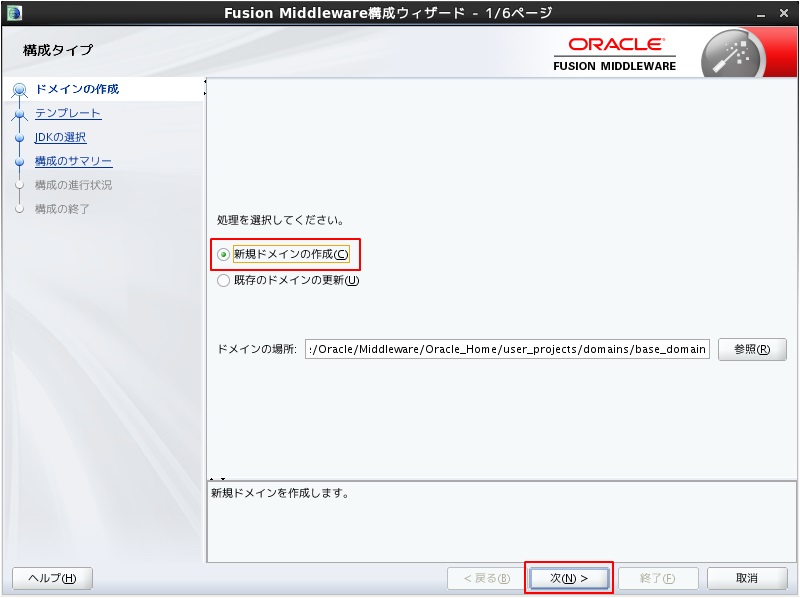Click the 構成のサマリー step bullet icon

coord(19,162)
